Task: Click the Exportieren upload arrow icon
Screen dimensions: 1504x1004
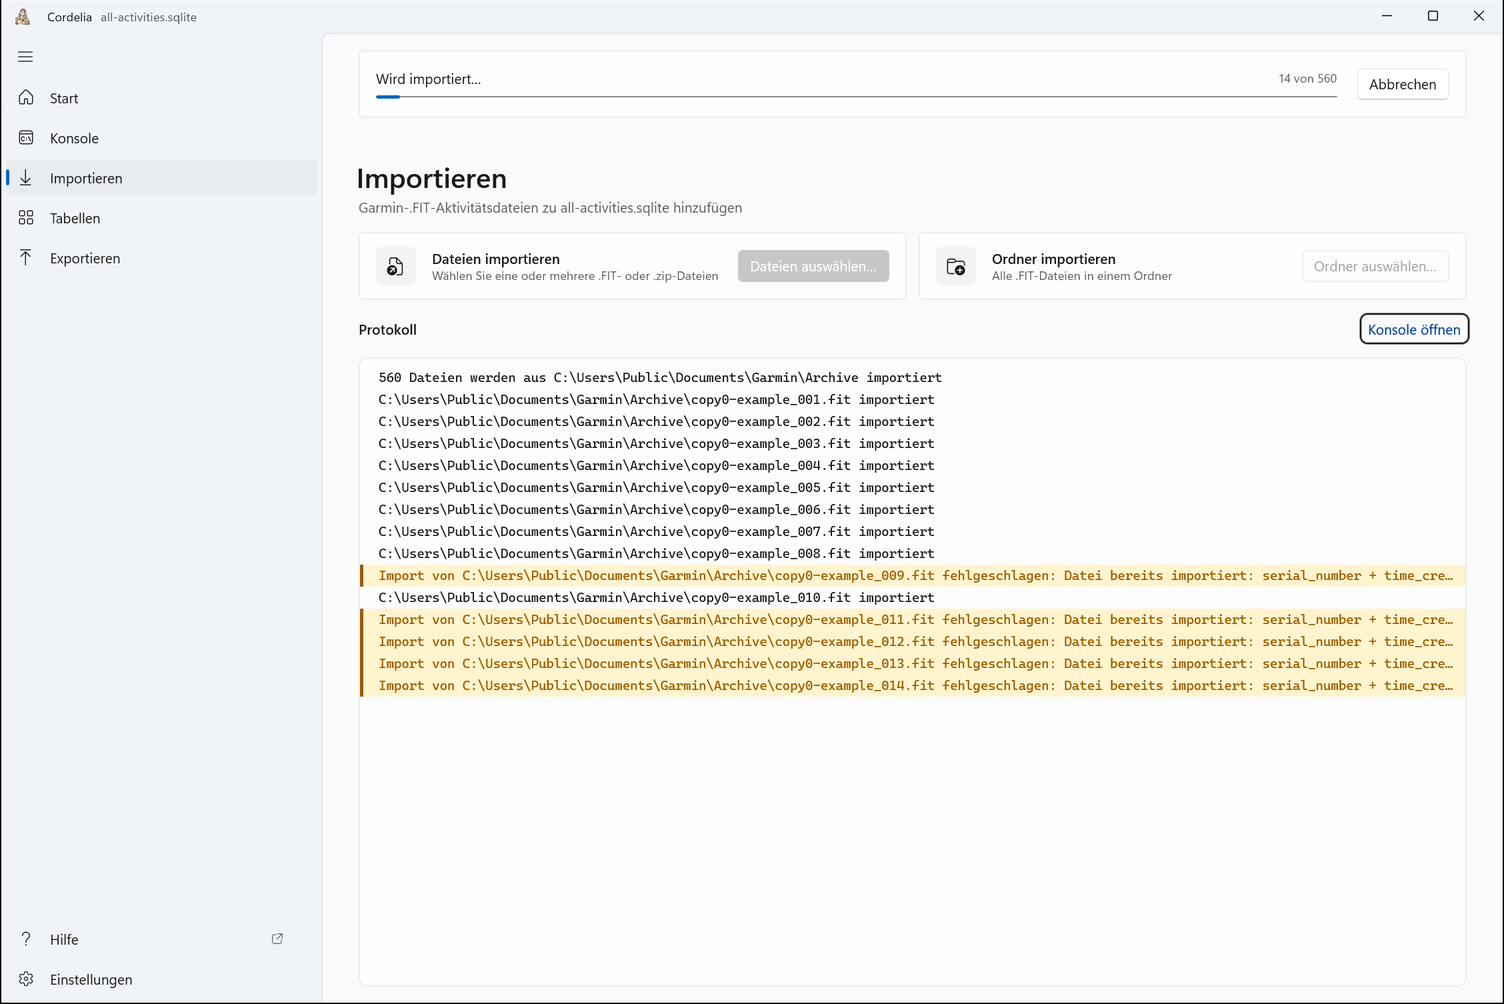Action: tap(26, 258)
